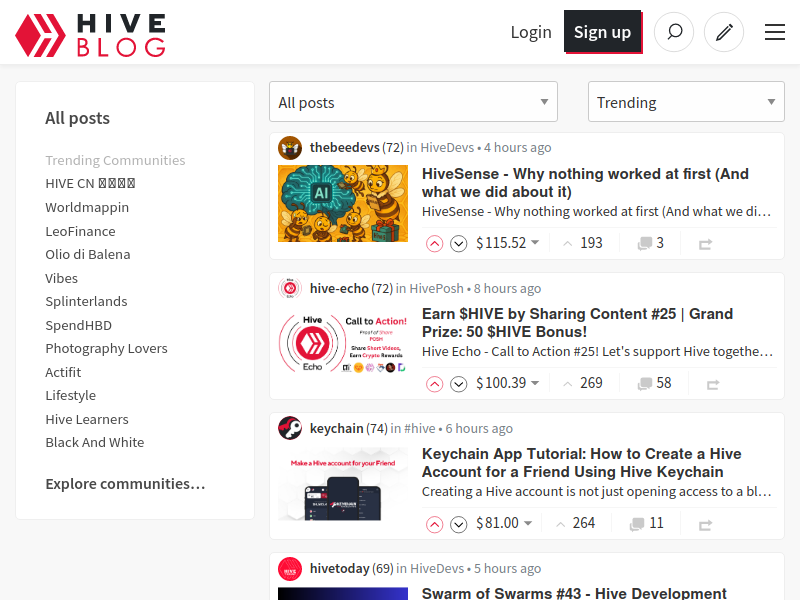The width and height of the screenshot is (800, 600).
Task: Open the SpendHBD community
Action: click(x=79, y=325)
